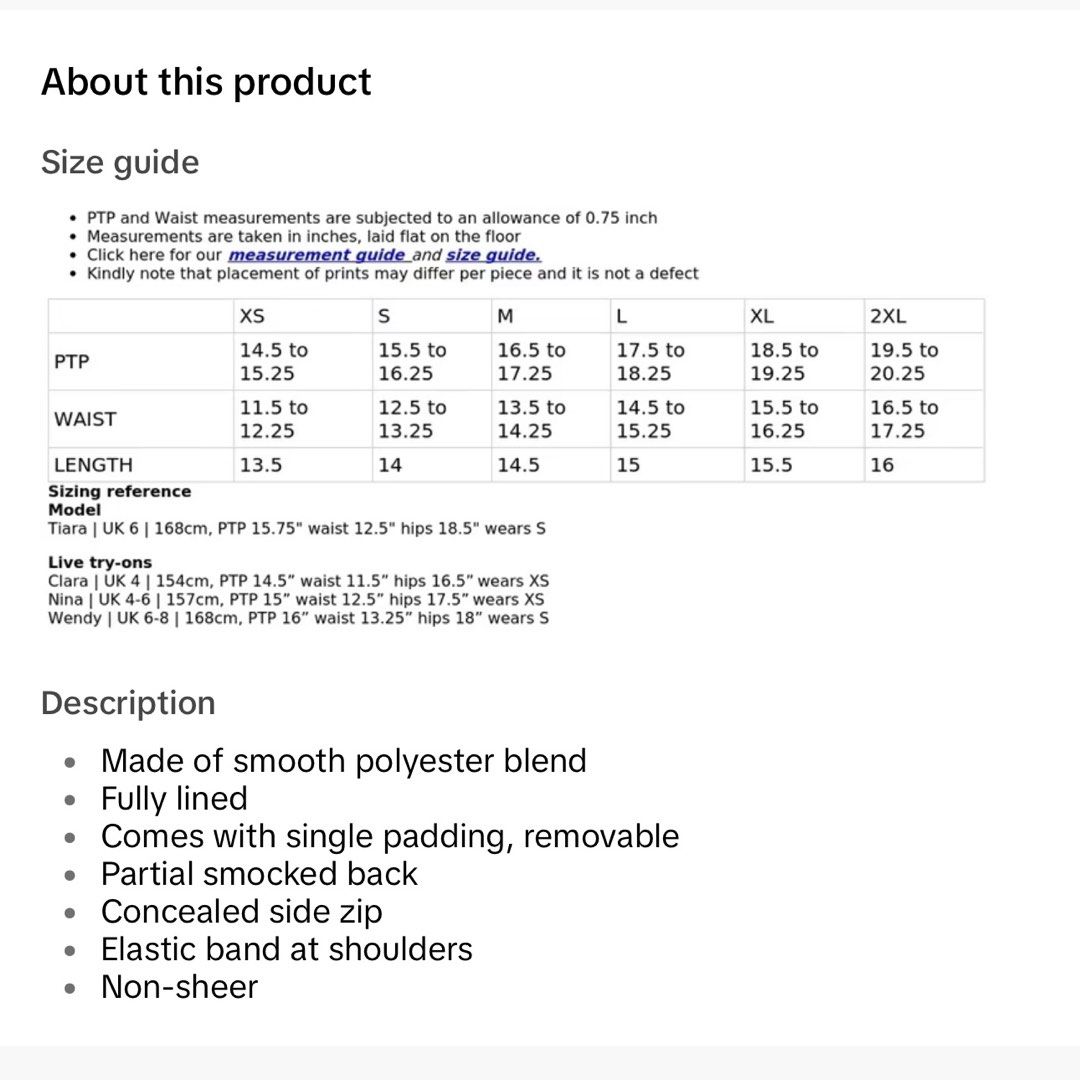Click the XL waist cell 15.5 to 16.25
This screenshot has width=1080, height=1080.
[785, 419]
